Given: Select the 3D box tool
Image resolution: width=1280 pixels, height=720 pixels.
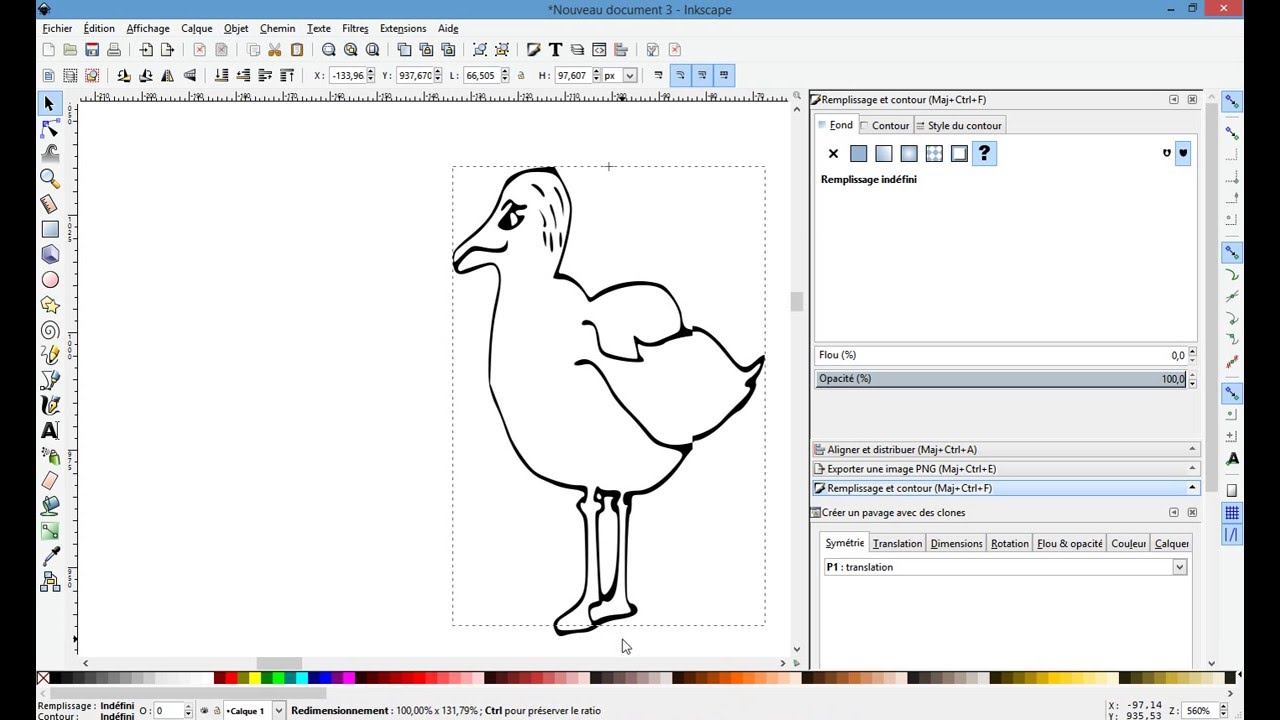Looking at the screenshot, I should point(49,254).
